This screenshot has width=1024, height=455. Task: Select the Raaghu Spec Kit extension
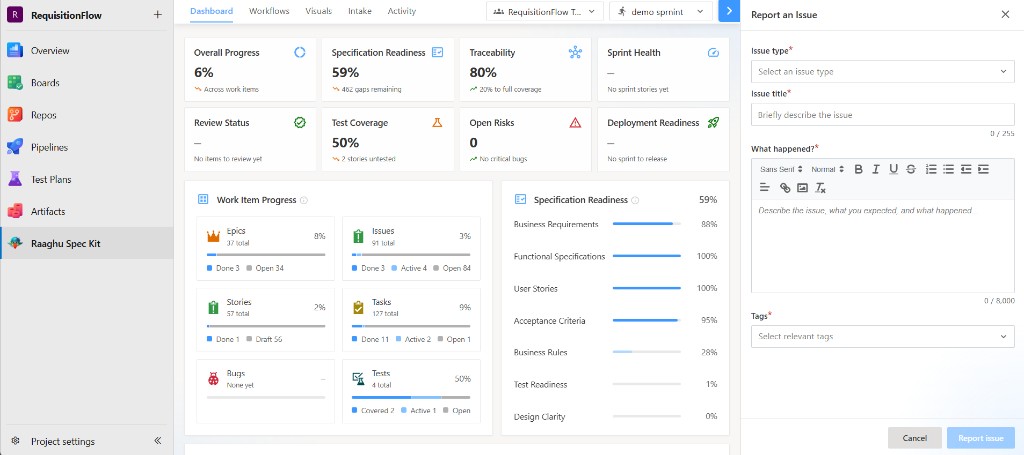pyautogui.click(x=87, y=243)
